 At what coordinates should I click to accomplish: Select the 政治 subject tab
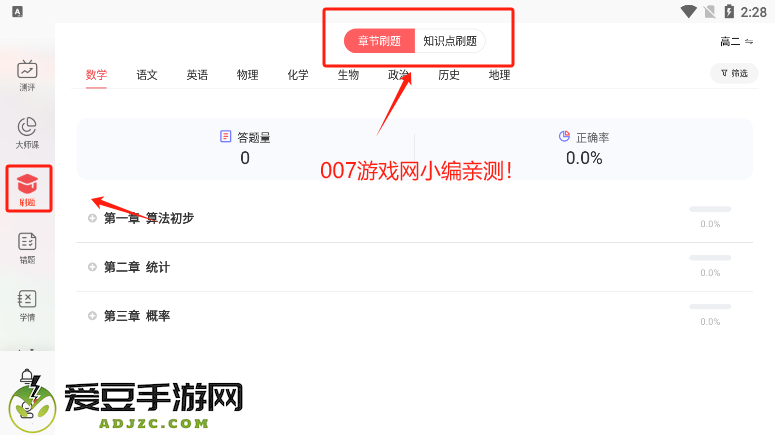(399, 75)
